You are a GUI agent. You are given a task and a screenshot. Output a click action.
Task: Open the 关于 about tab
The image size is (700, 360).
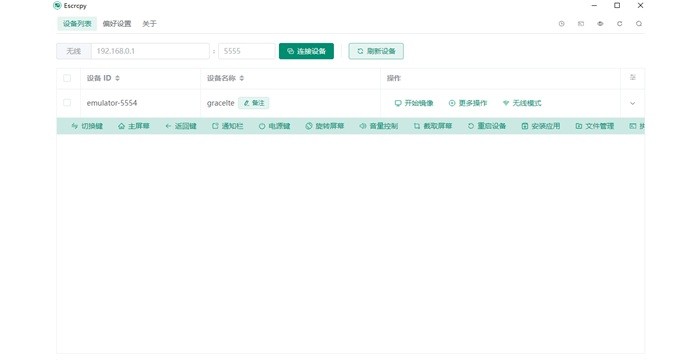point(149,24)
